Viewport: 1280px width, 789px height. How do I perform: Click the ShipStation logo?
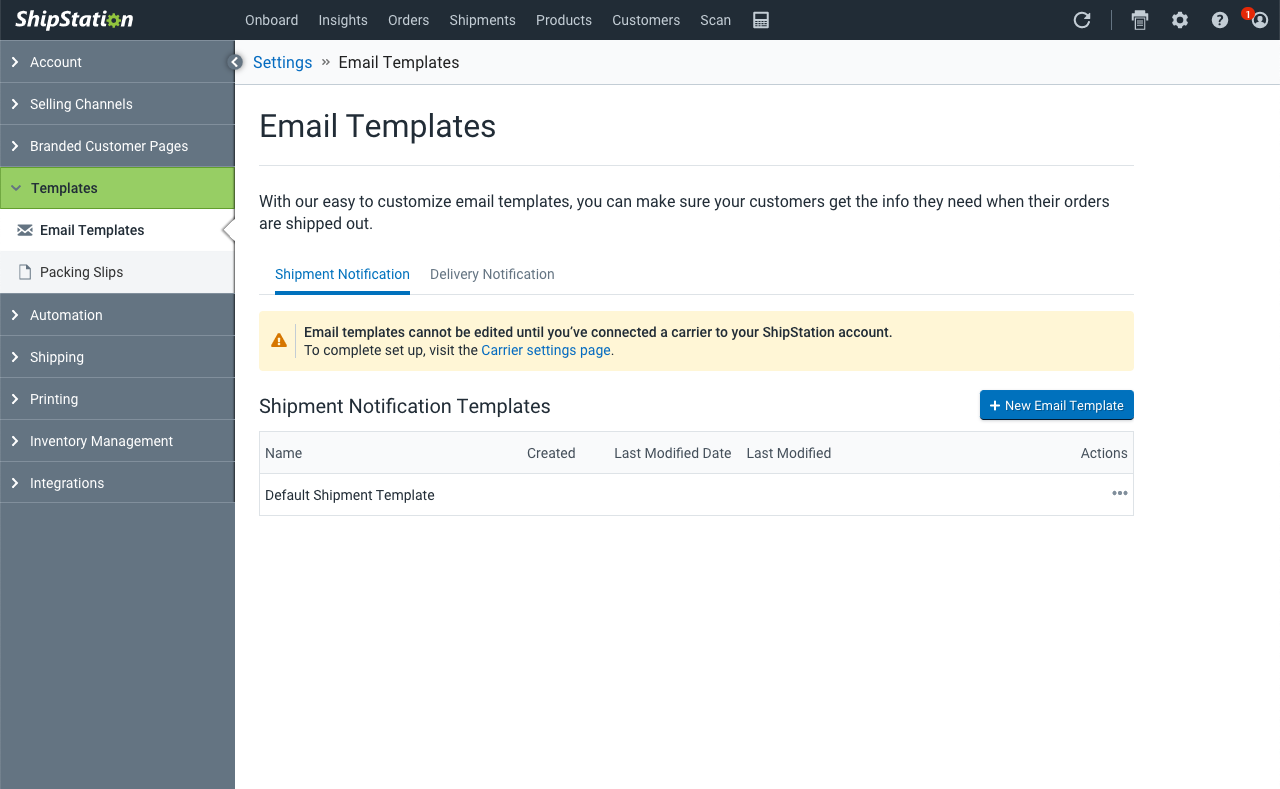coord(73,19)
